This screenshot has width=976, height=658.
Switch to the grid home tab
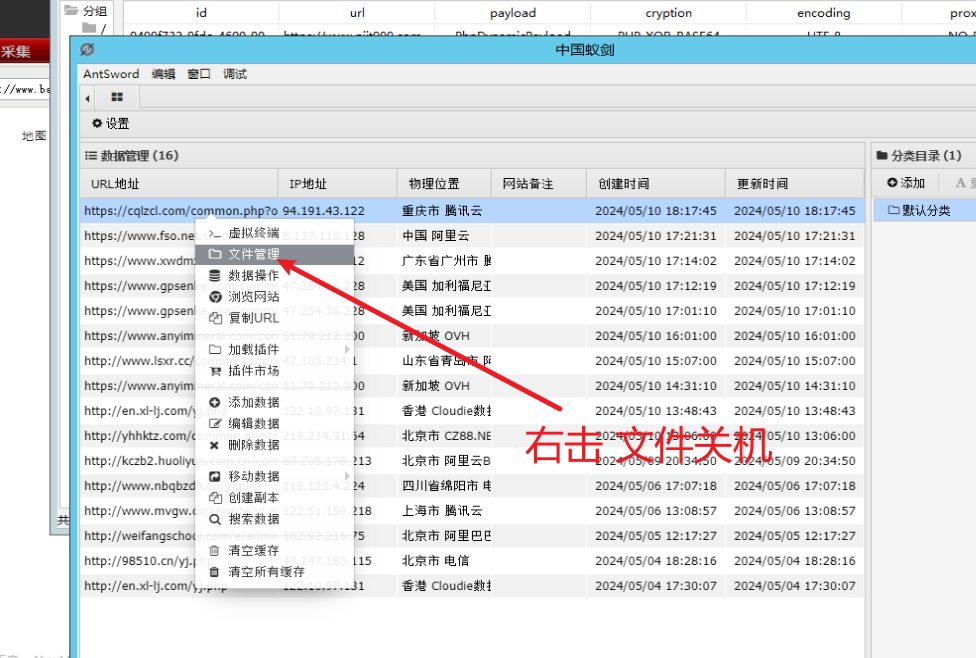tap(117, 98)
